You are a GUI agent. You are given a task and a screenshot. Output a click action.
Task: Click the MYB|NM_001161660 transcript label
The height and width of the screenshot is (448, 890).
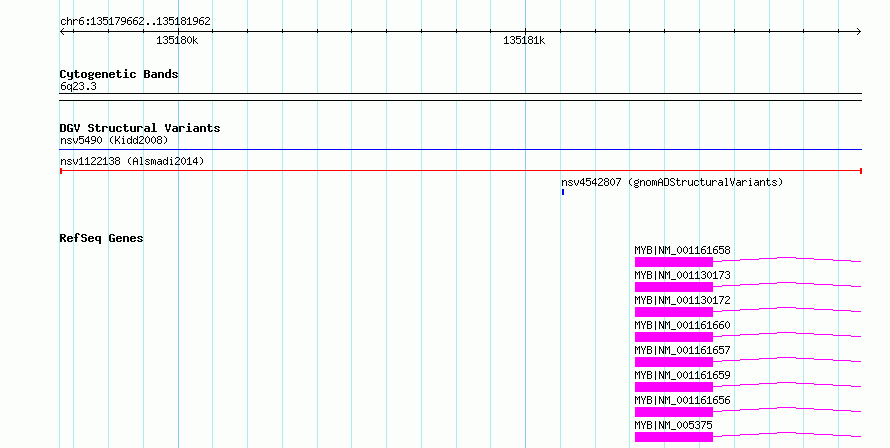pos(682,325)
